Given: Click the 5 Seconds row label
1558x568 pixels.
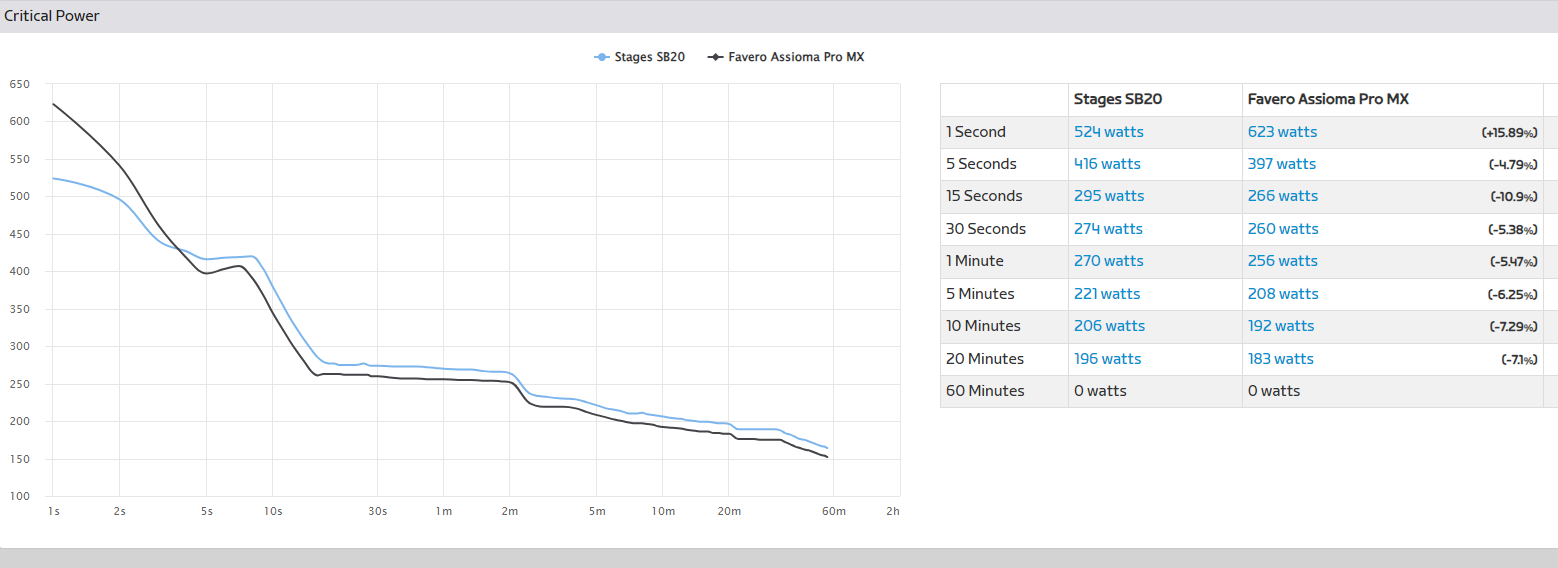Looking at the screenshot, I should pyautogui.click(x=981, y=164).
